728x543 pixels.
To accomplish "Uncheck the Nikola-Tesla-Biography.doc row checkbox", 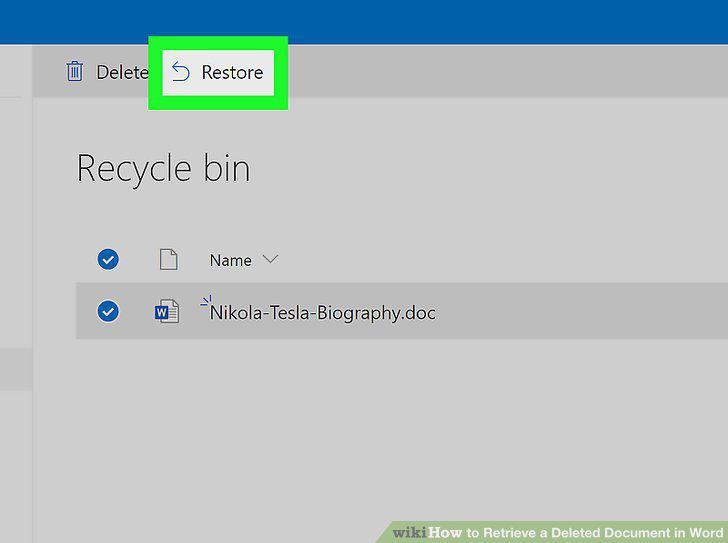I will (x=108, y=311).
